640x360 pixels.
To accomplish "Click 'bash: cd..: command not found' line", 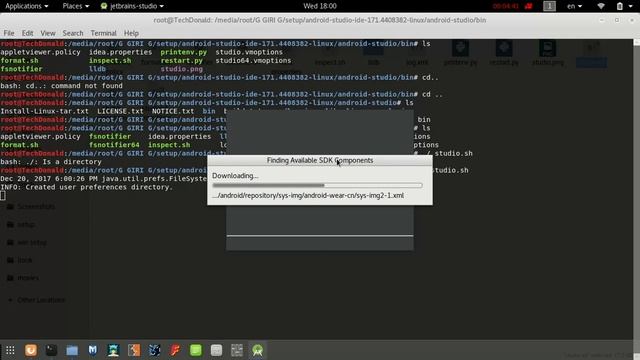I will (61, 86).
